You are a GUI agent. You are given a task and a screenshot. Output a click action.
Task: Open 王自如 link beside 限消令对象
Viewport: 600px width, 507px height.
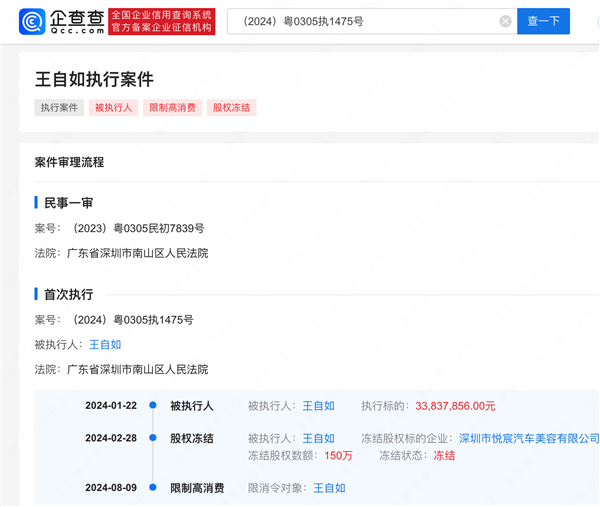pyautogui.click(x=329, y=488)
